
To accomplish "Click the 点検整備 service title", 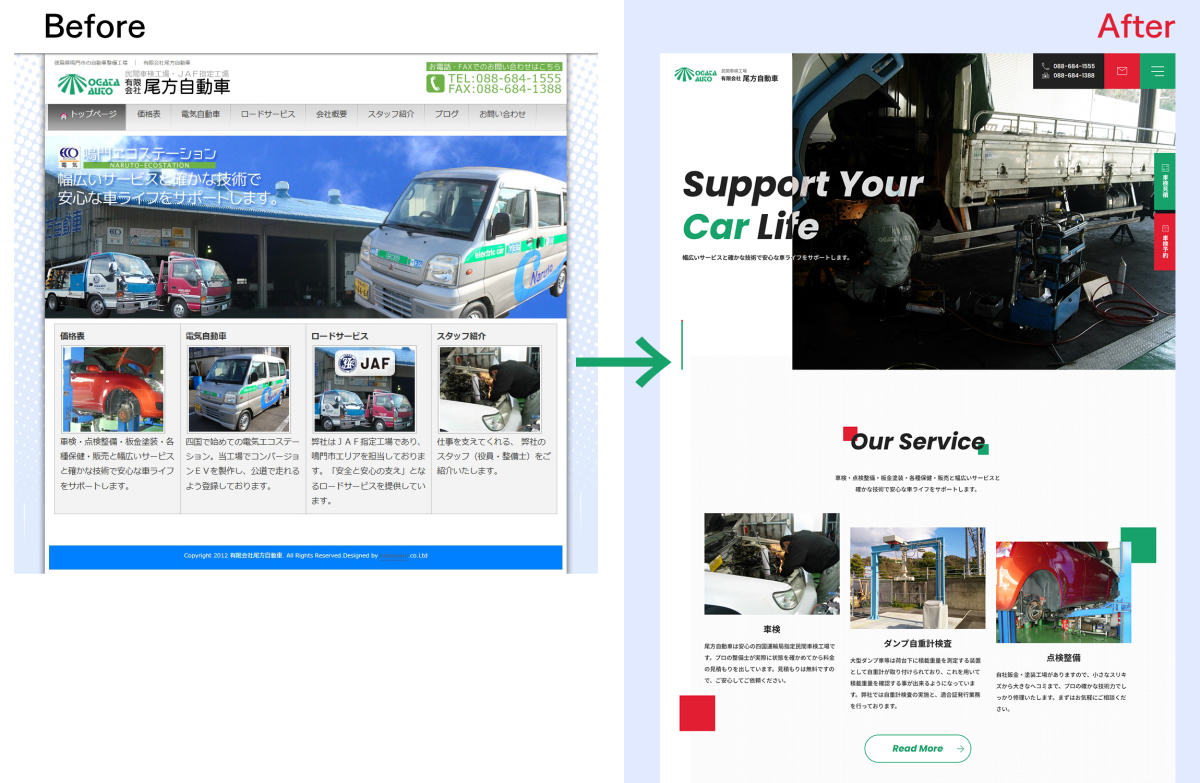I will click(x=1064, y=658).
